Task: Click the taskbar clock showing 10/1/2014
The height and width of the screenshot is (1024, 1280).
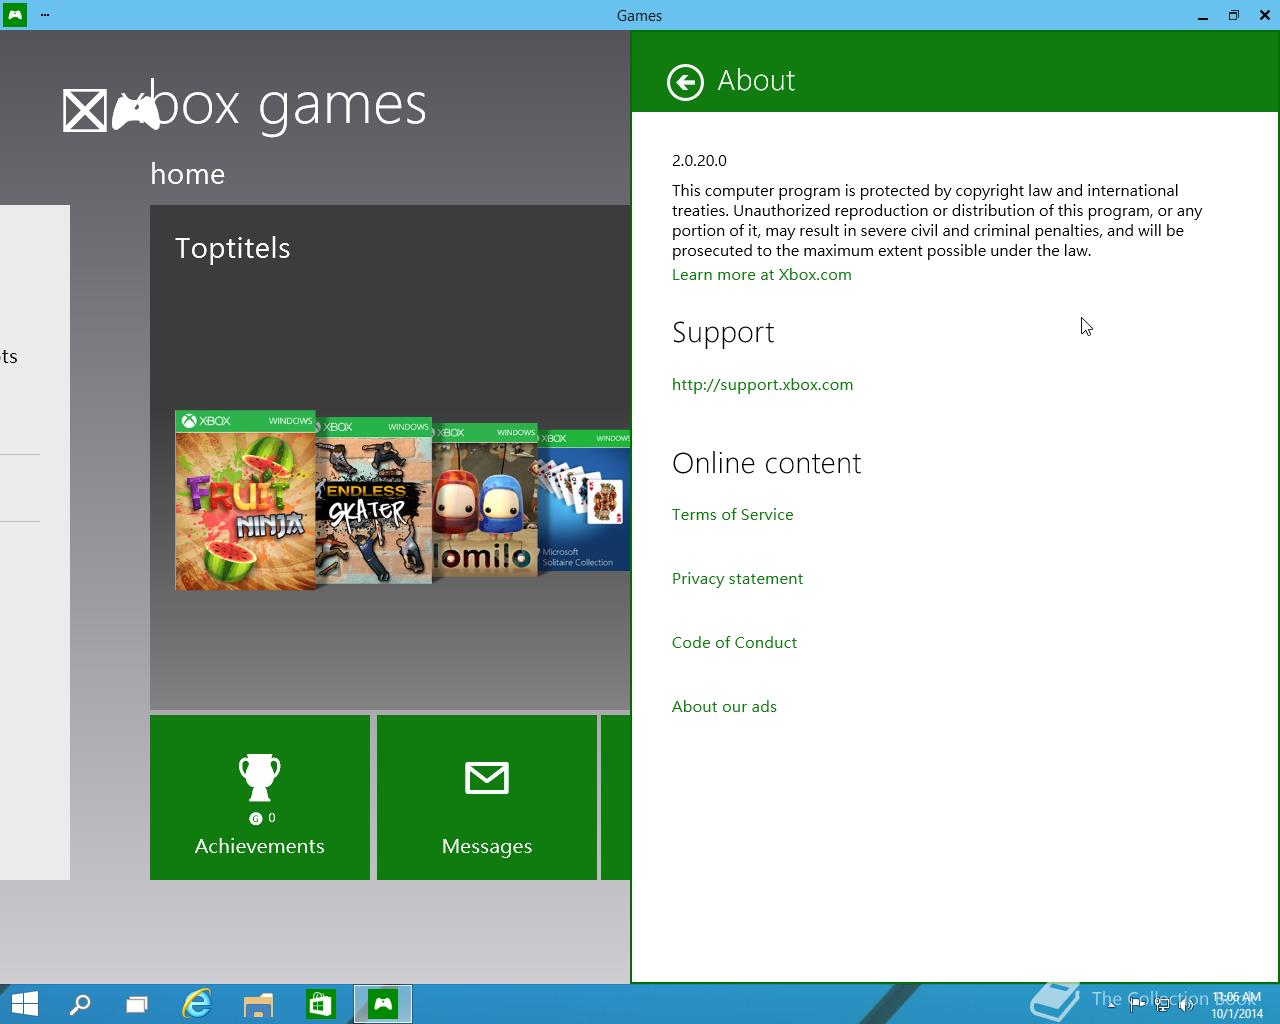Action: (x=1237, y=1005)
